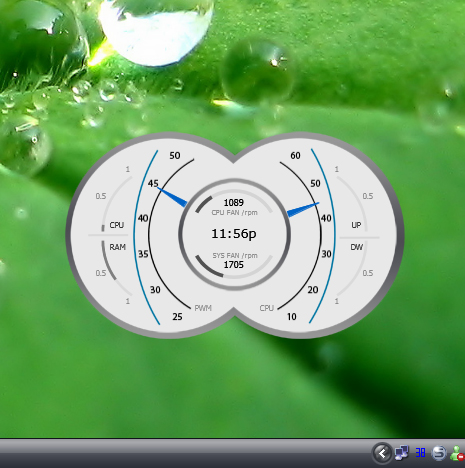Click the blue needle on the CPU temperature gauge
Screen dimensions: 465x468
tap(303, 210)
